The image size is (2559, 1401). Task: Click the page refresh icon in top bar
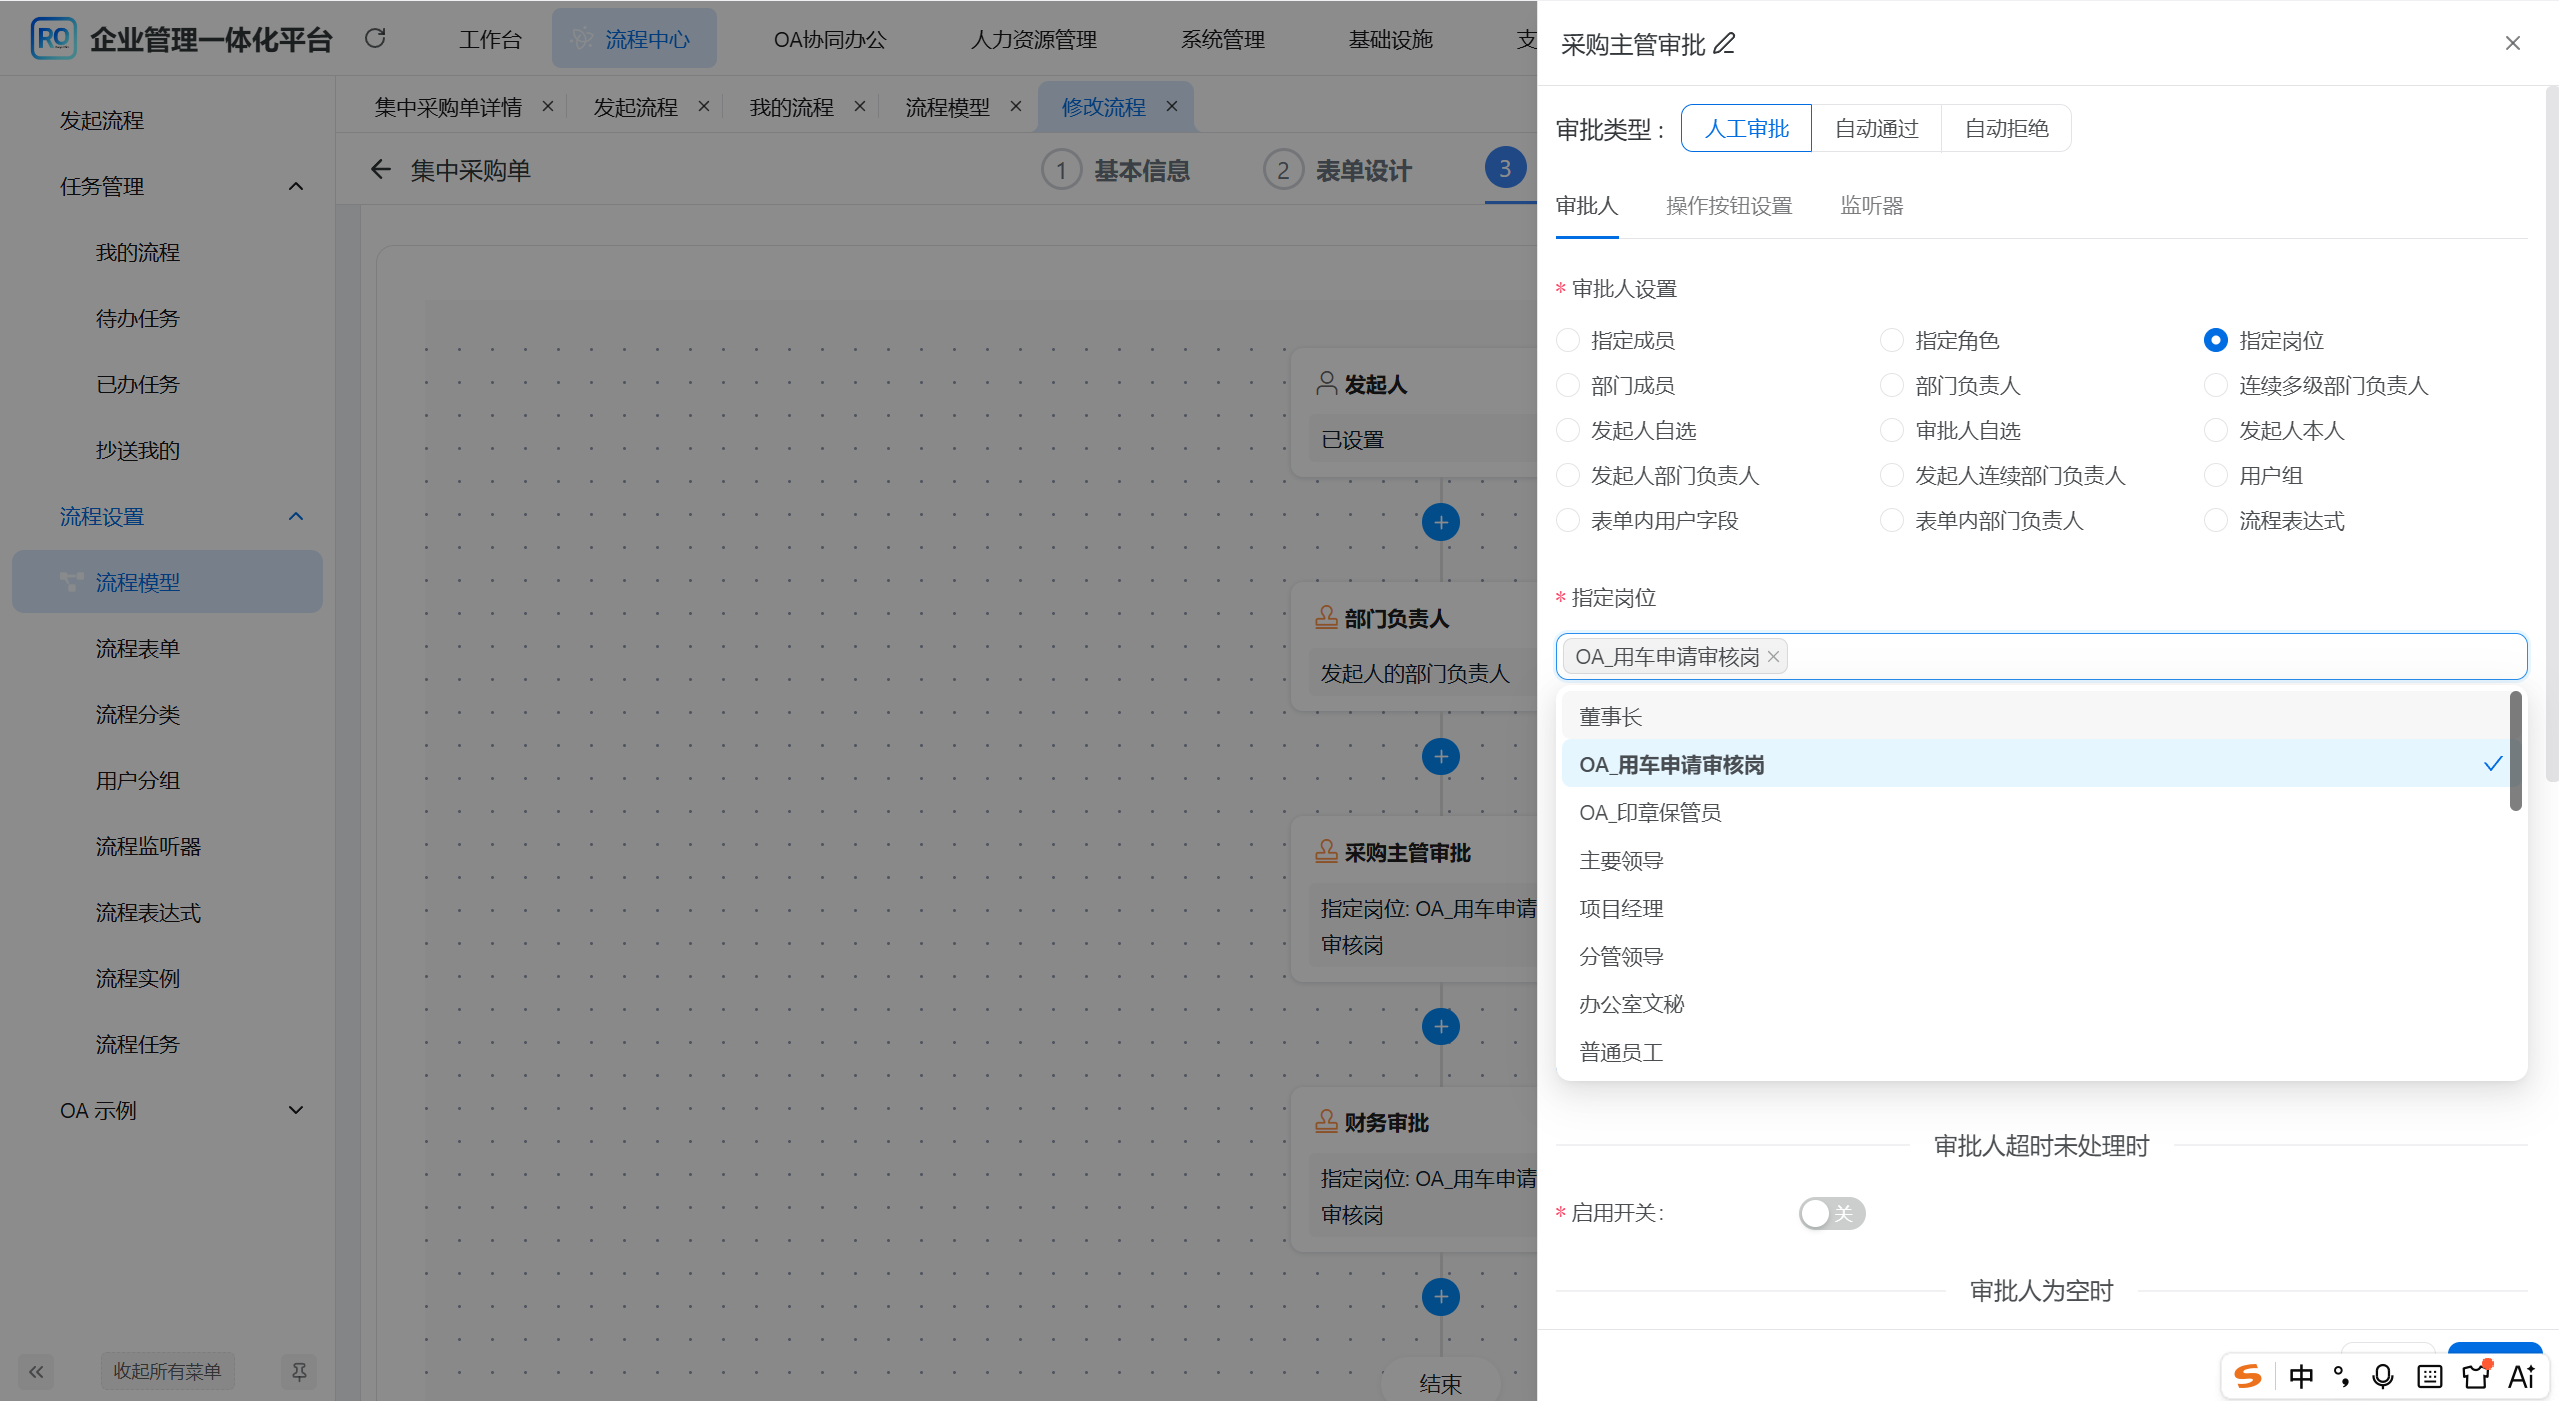375,38
